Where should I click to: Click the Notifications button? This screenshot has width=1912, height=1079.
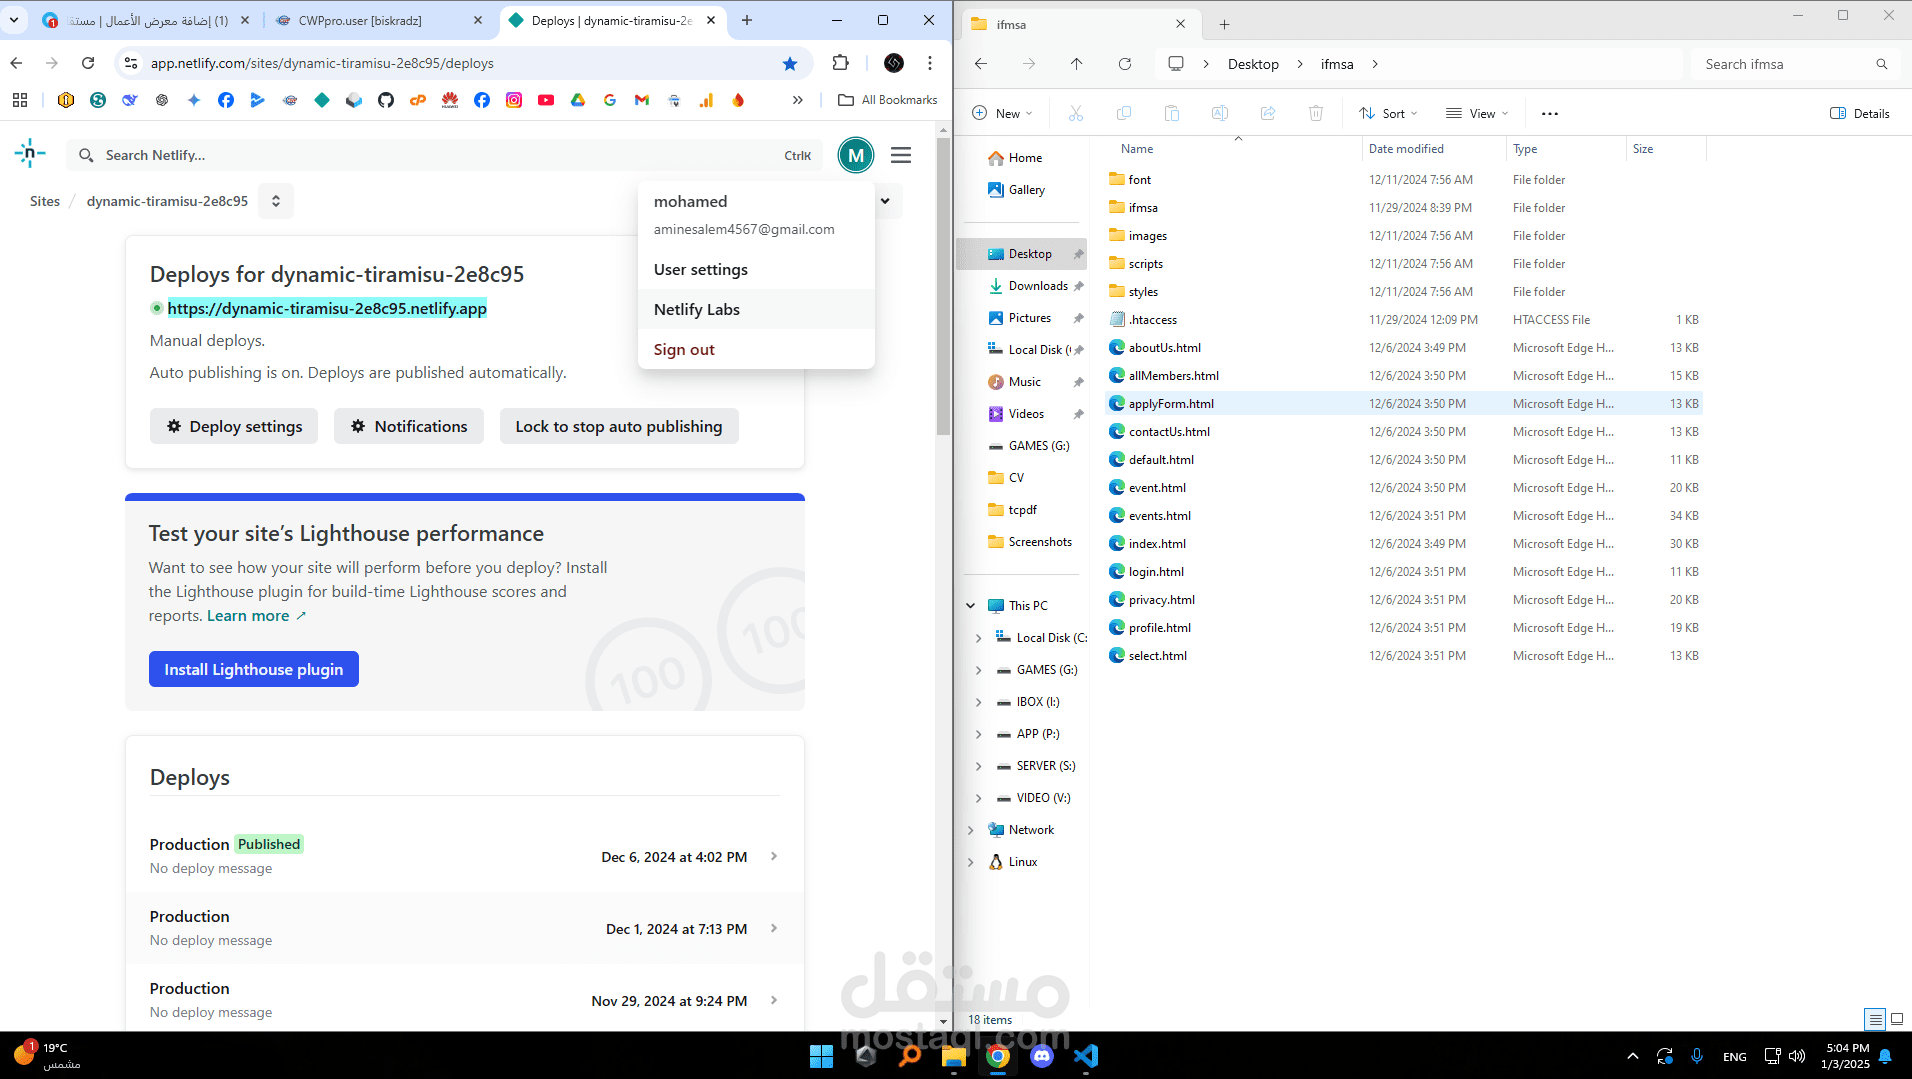(409, 427)
